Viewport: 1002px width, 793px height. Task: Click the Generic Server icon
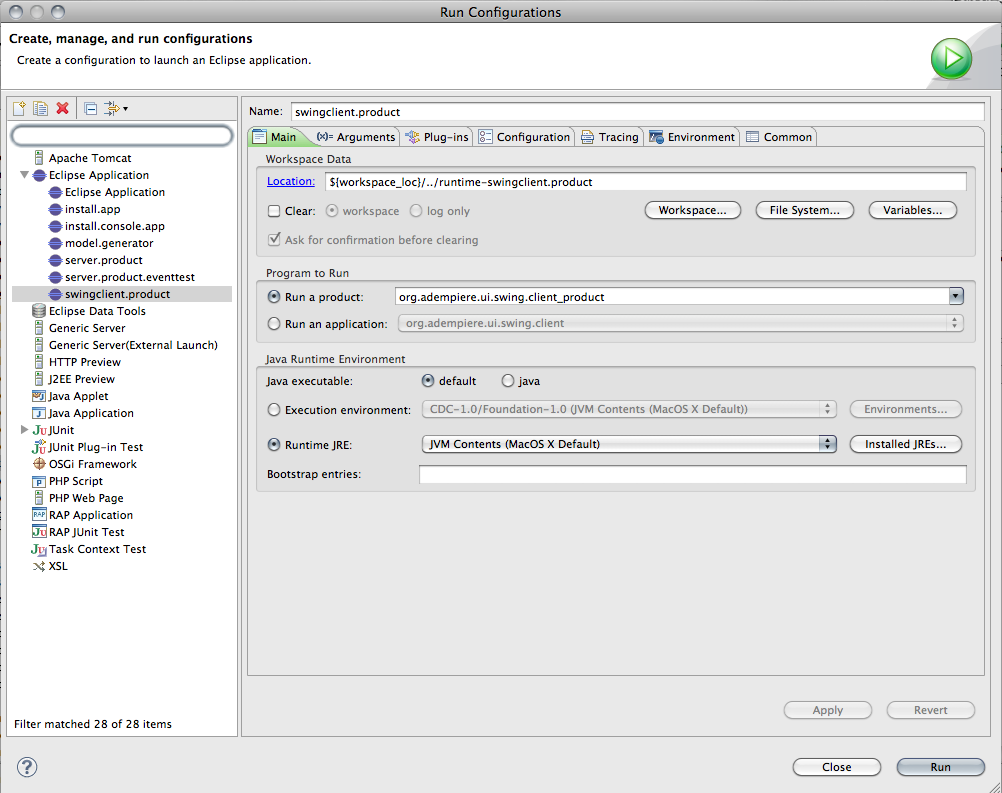[x=39, y=328]
